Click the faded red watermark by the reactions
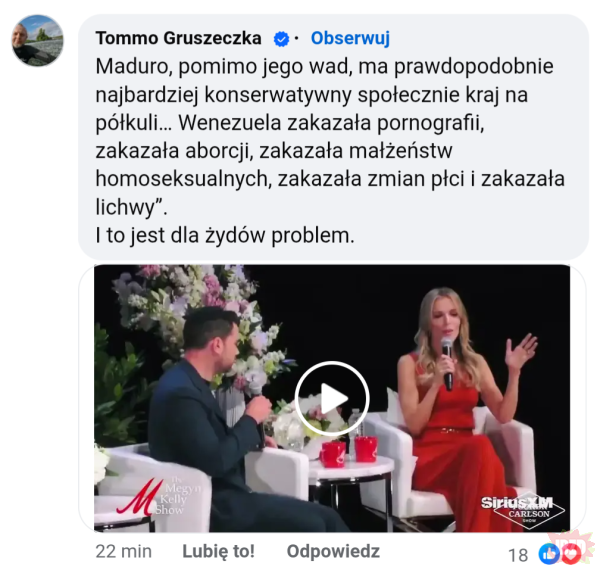Image resolution: width=600 pixels, height=570 pixels. (571, 543)
